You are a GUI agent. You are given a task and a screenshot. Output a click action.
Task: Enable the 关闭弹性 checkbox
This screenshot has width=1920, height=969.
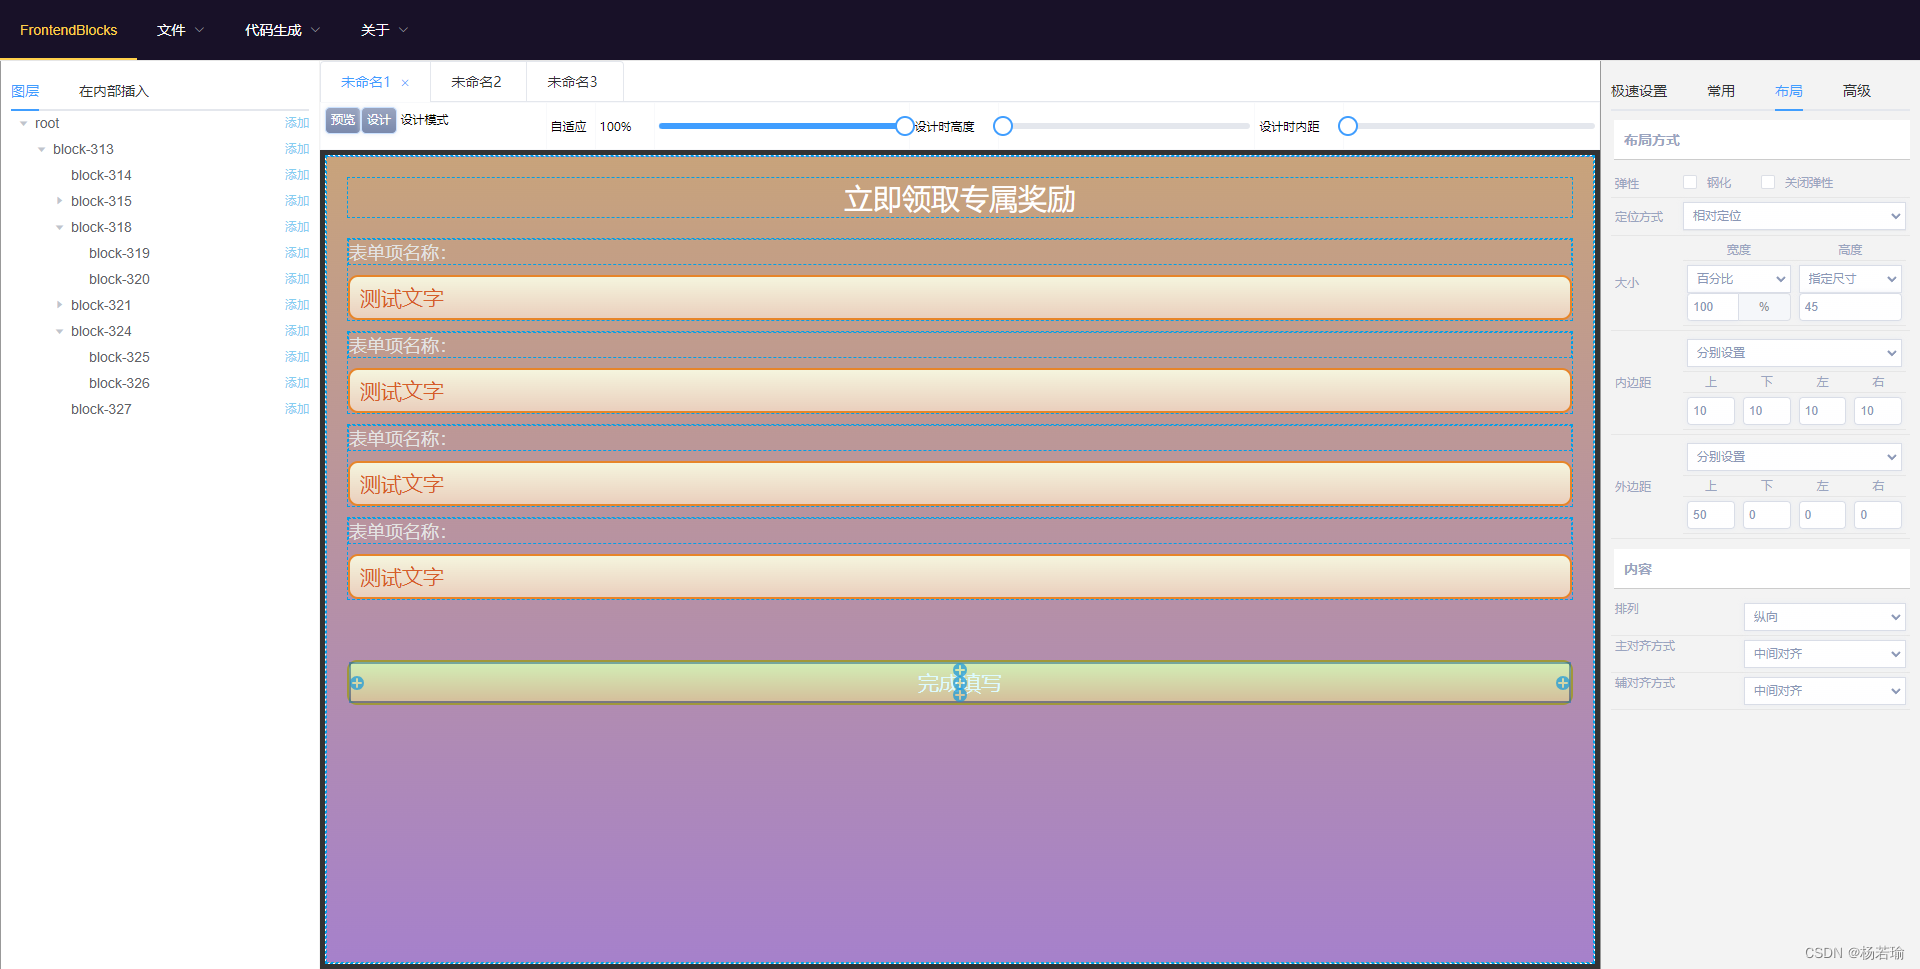tap(1768, 182)
